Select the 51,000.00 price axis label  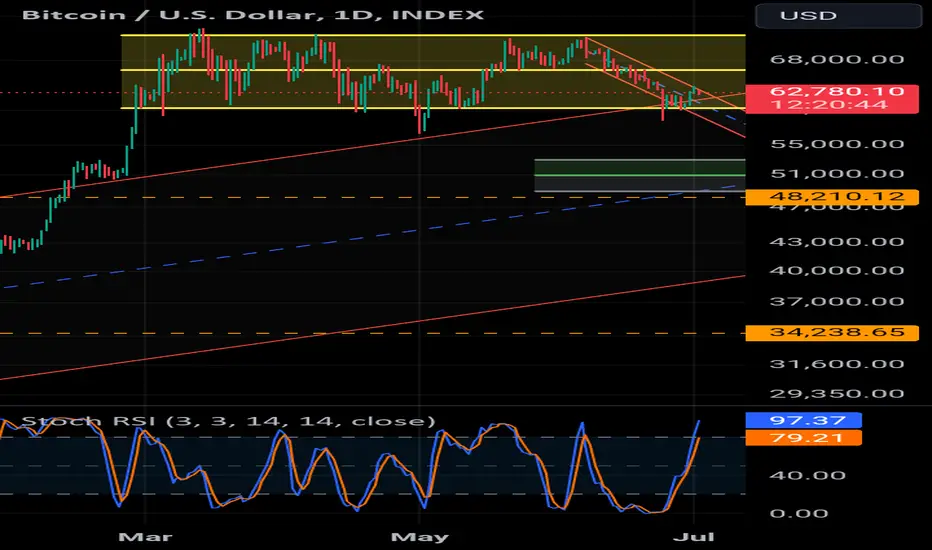coord(837,174)
